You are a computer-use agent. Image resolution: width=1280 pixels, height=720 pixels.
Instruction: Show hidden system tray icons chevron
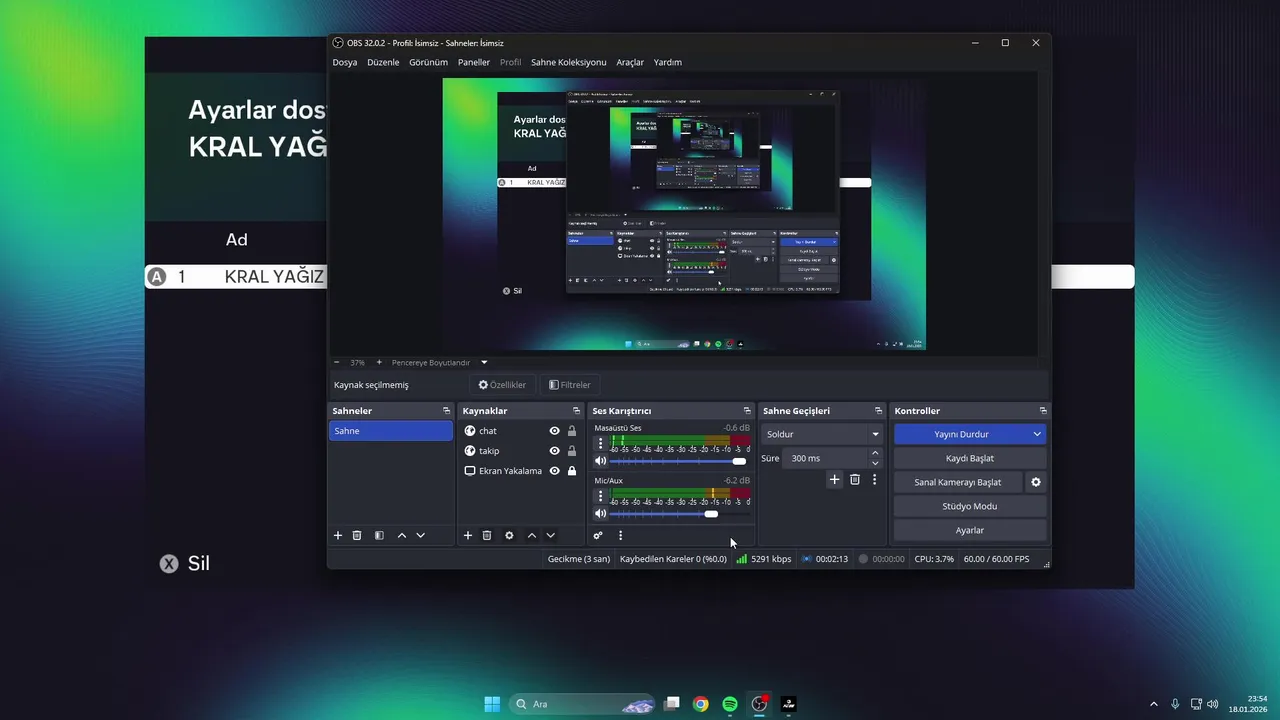(x=1154, y=704)
